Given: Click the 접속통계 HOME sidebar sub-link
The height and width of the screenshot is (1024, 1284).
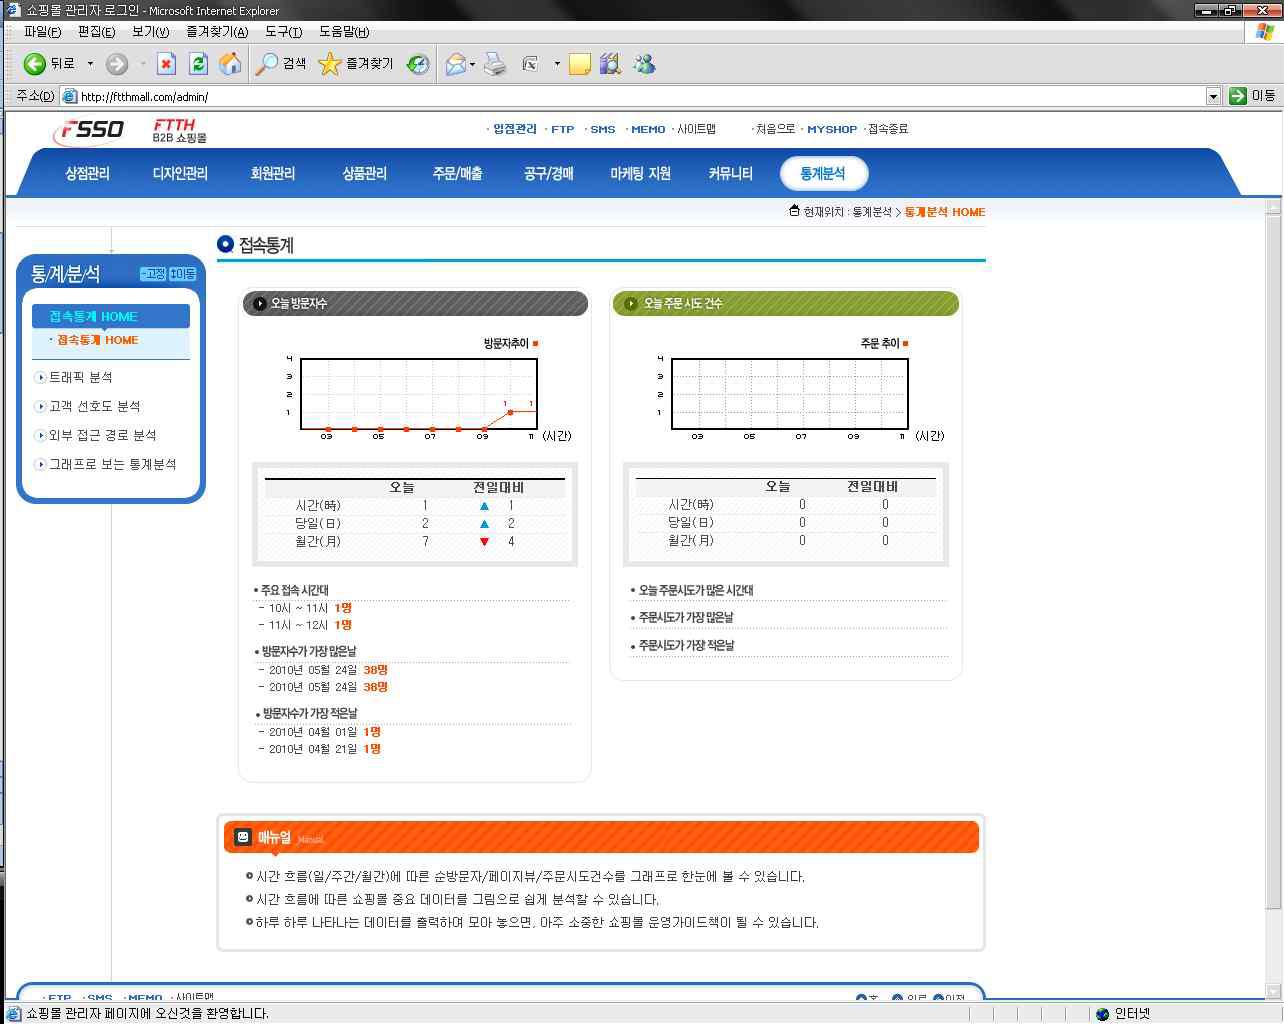Looking at the screenshot, I should pos(98,340).
